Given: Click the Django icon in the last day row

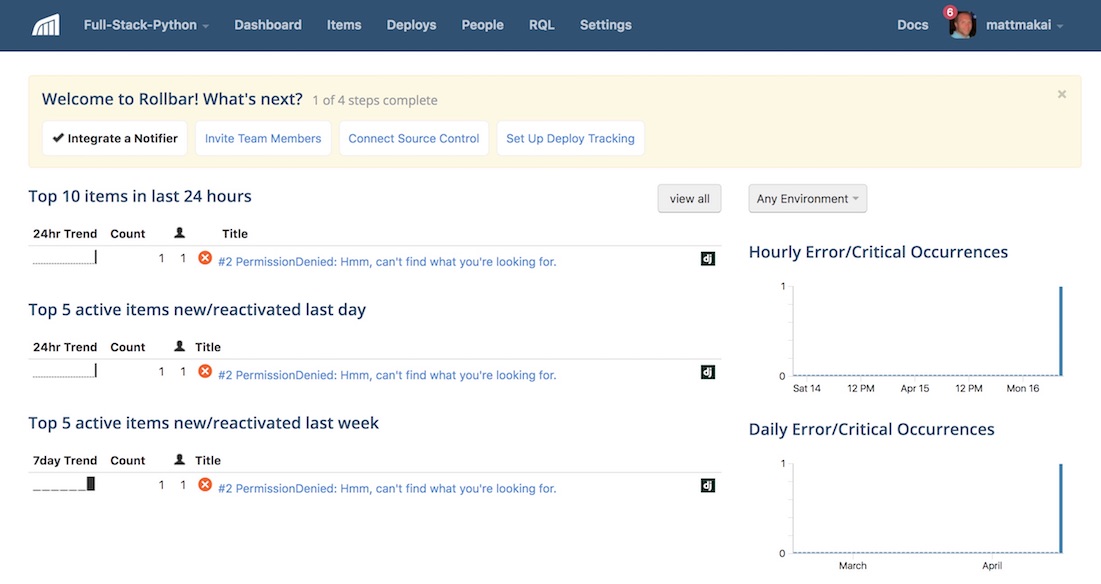Looking at the screenshot, I should 707,372.
